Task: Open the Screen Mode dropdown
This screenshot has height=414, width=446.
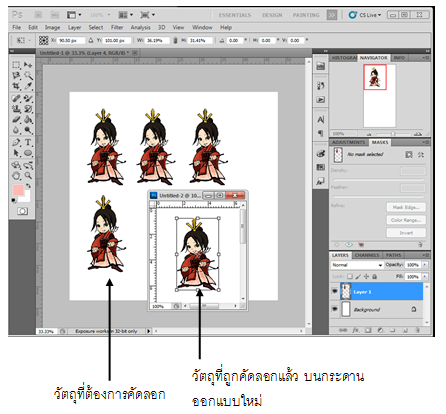Action: (x=147, y=15)
